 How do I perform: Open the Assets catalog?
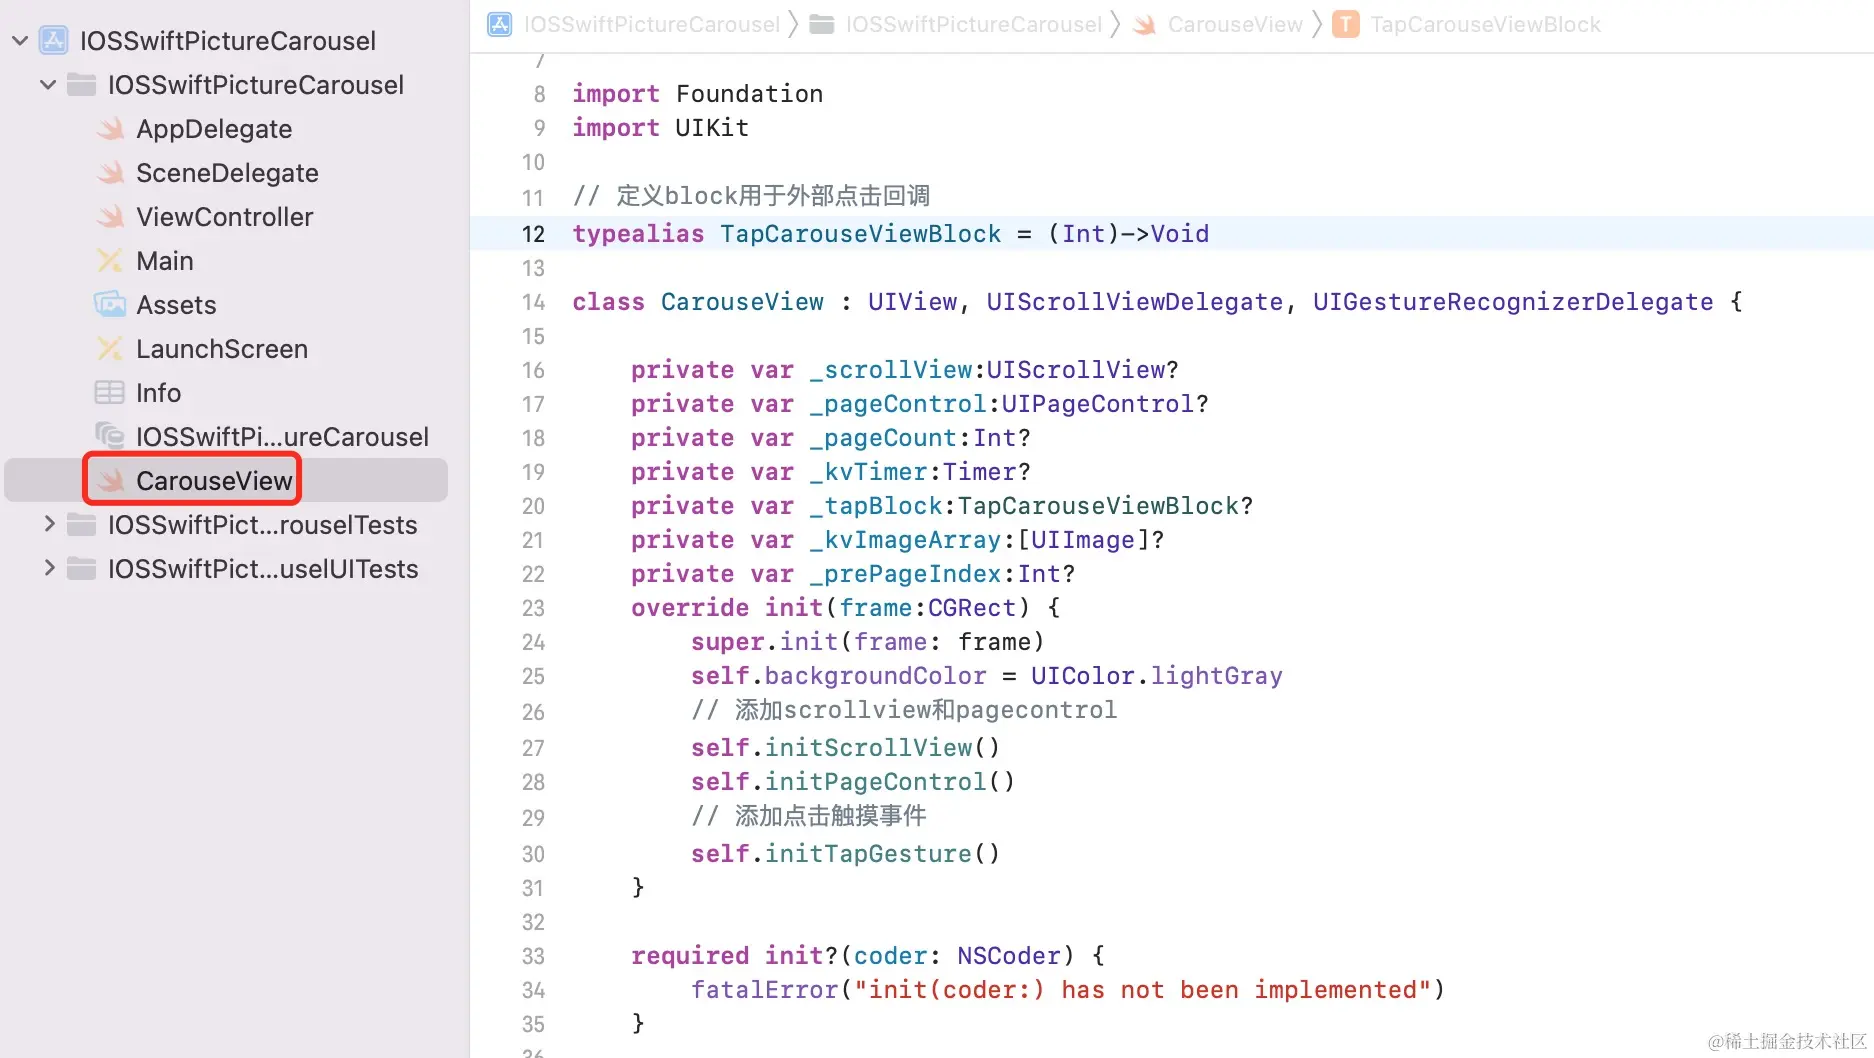(176, 305)
